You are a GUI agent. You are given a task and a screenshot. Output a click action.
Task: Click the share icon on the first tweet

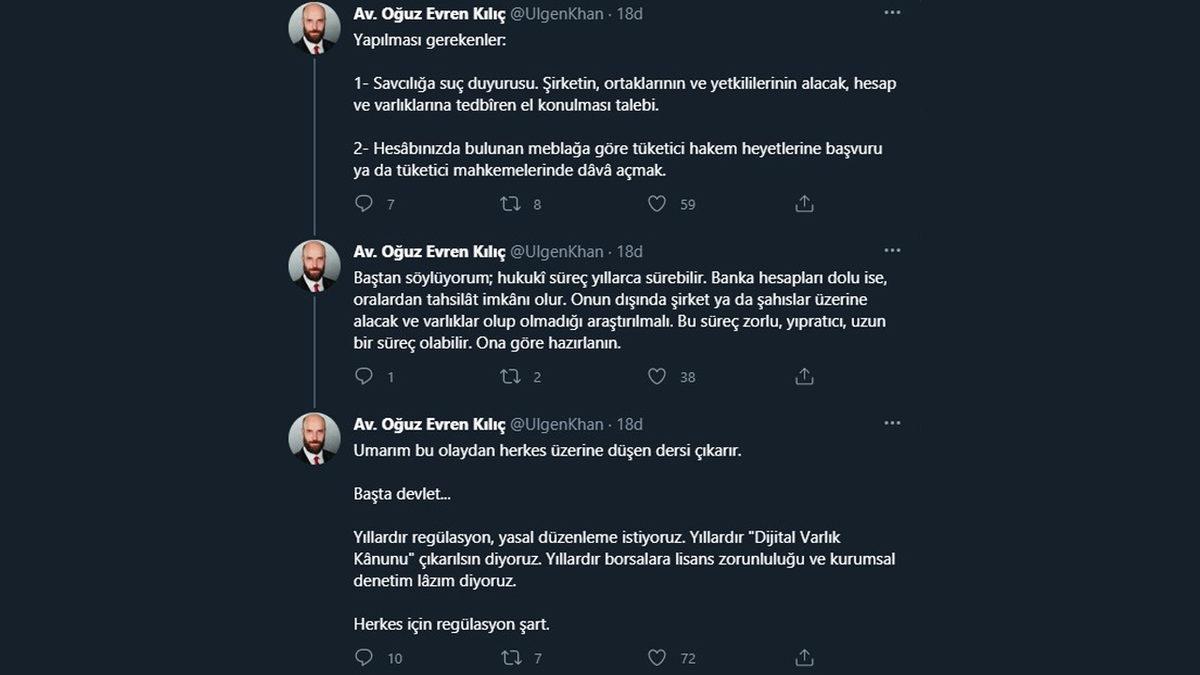coord(803,203)
